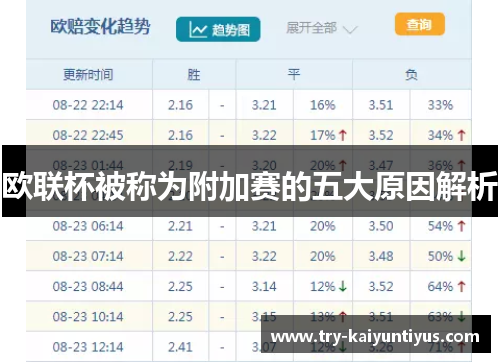Image resolution: width=500 pixels, height=362 pixels.
Task: Select lose odds 3.52 in 08-23 08:44 row
Action: 381,286
